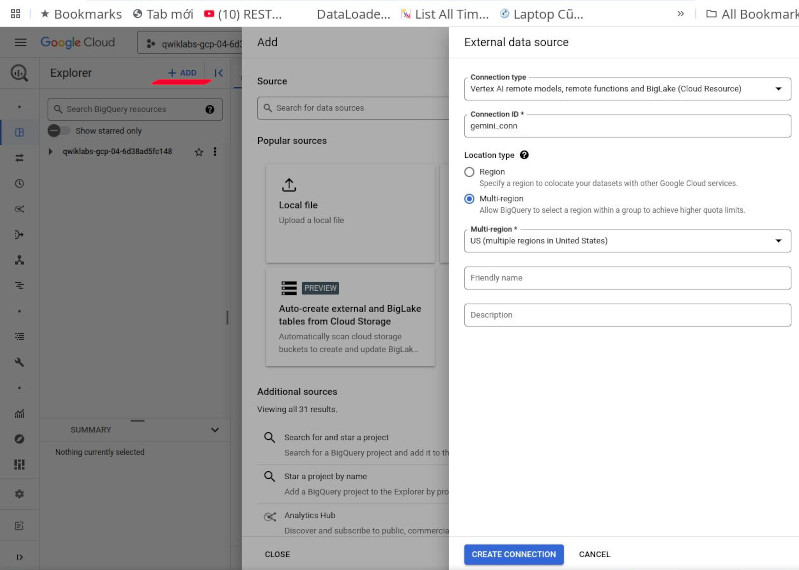Screen dimensions: 799x570
Task: Open the List All Tim... bookmark
Action: [x=445, y=14]
